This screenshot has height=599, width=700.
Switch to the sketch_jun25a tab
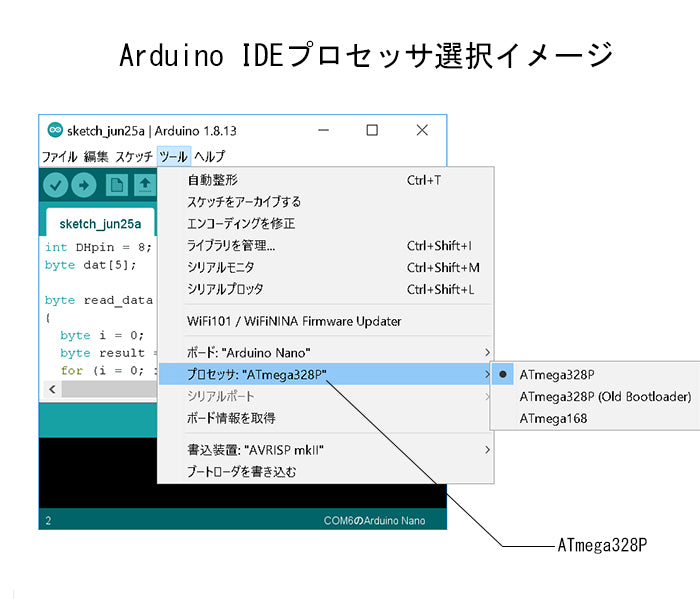(100, 223)
